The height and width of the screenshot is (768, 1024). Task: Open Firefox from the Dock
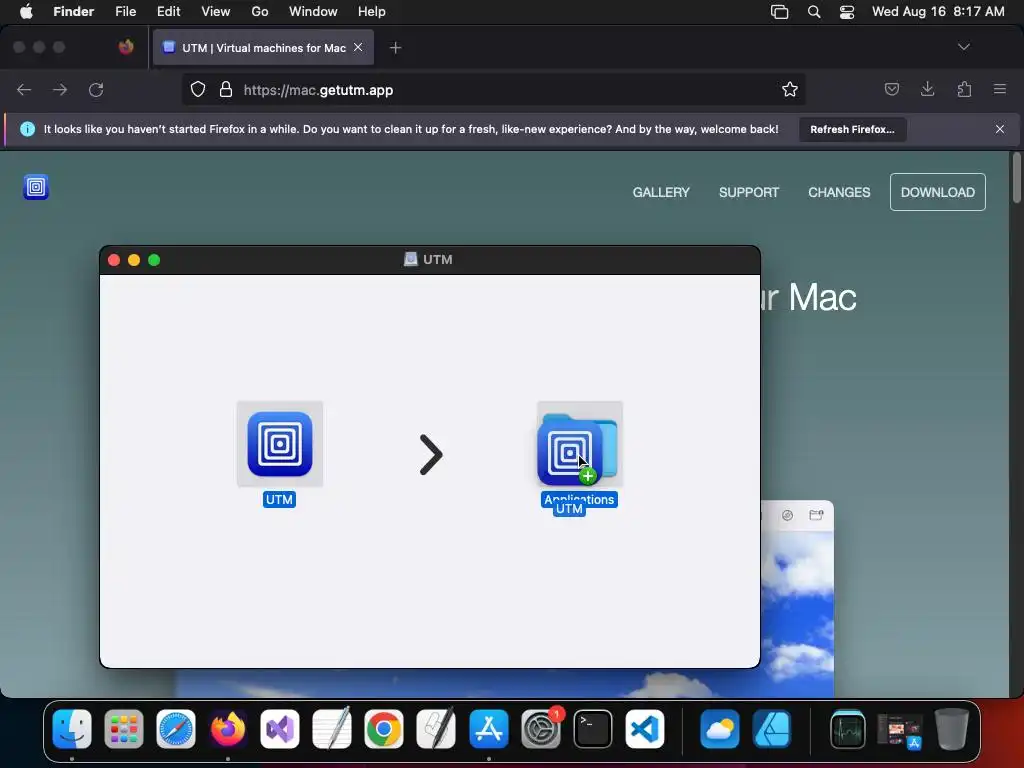point(228,728)
